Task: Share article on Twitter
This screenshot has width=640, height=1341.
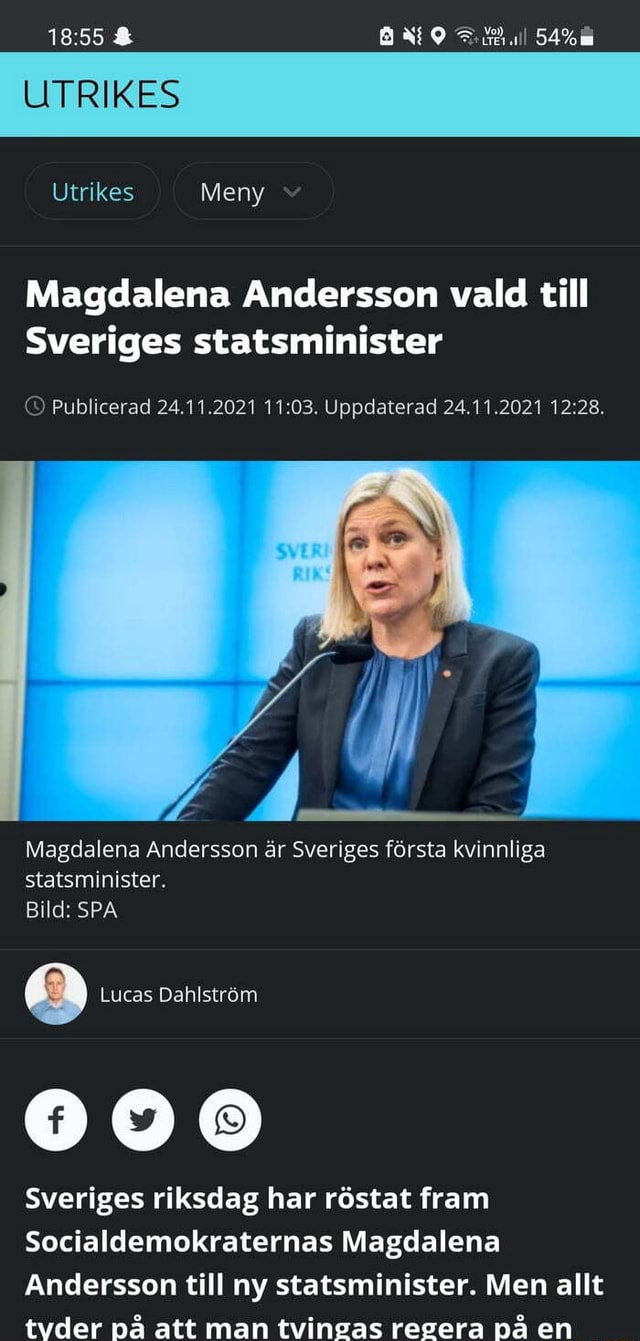Action: coord(143,1120)
